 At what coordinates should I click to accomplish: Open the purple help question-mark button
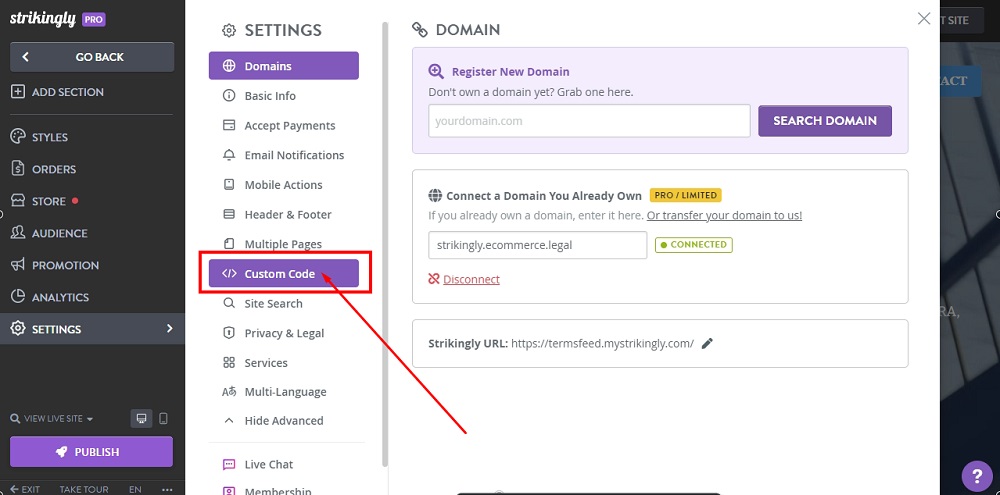click(976, 477)
